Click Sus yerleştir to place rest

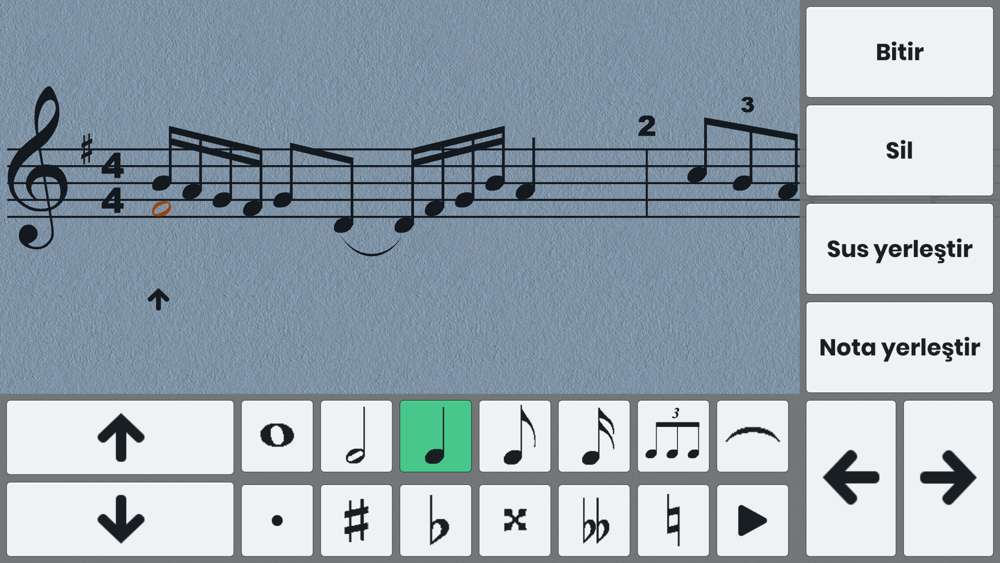899,249
